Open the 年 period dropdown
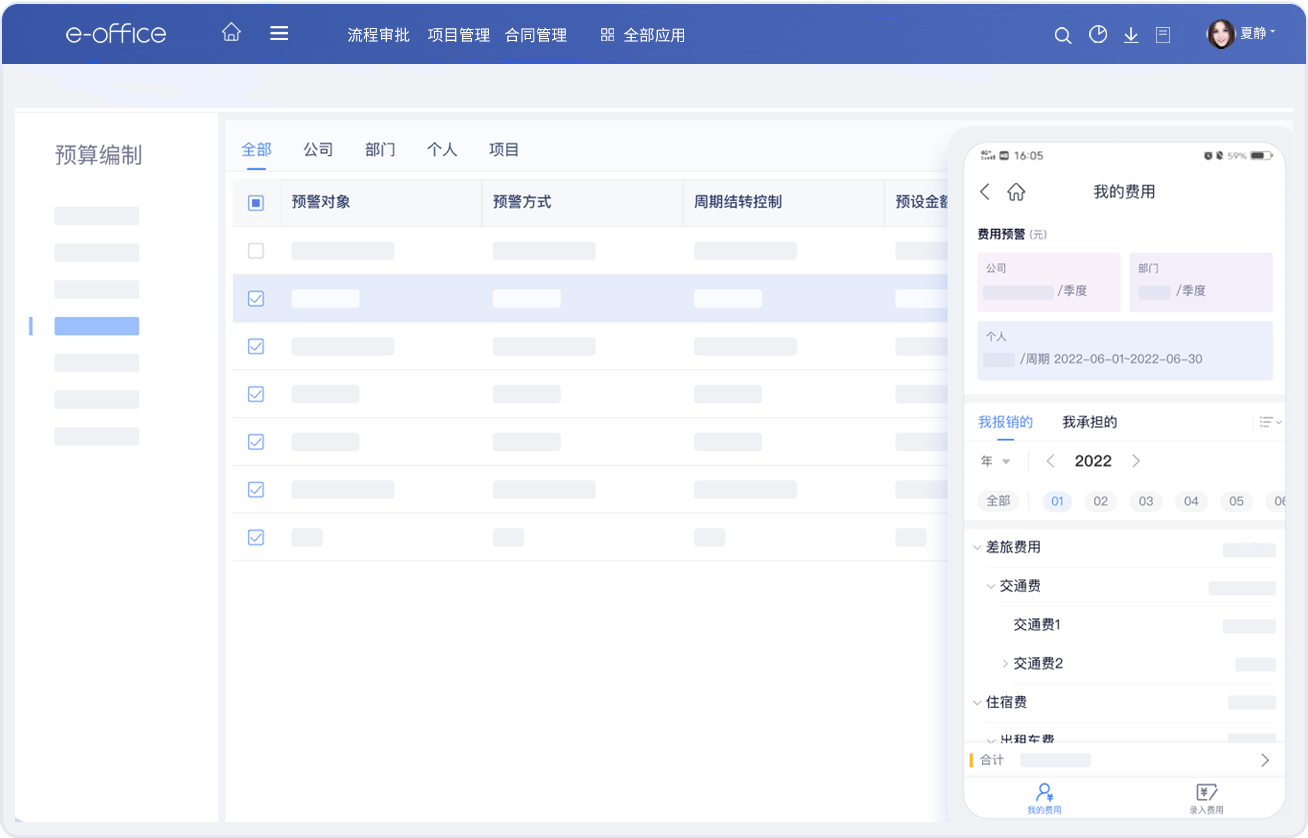Viewport: 1308px width, 838px height. pos(995,461)
